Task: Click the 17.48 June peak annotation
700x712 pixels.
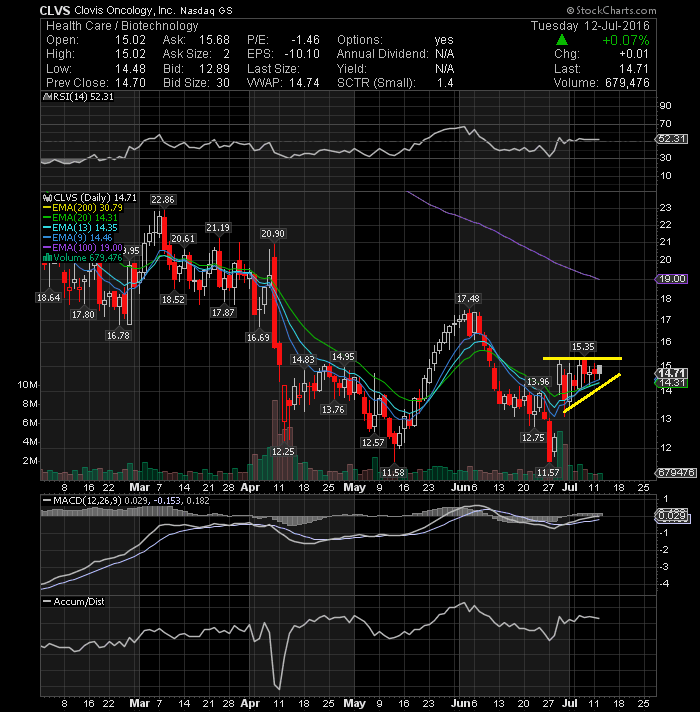Action: pyautogui.click(x=468, y=298)
